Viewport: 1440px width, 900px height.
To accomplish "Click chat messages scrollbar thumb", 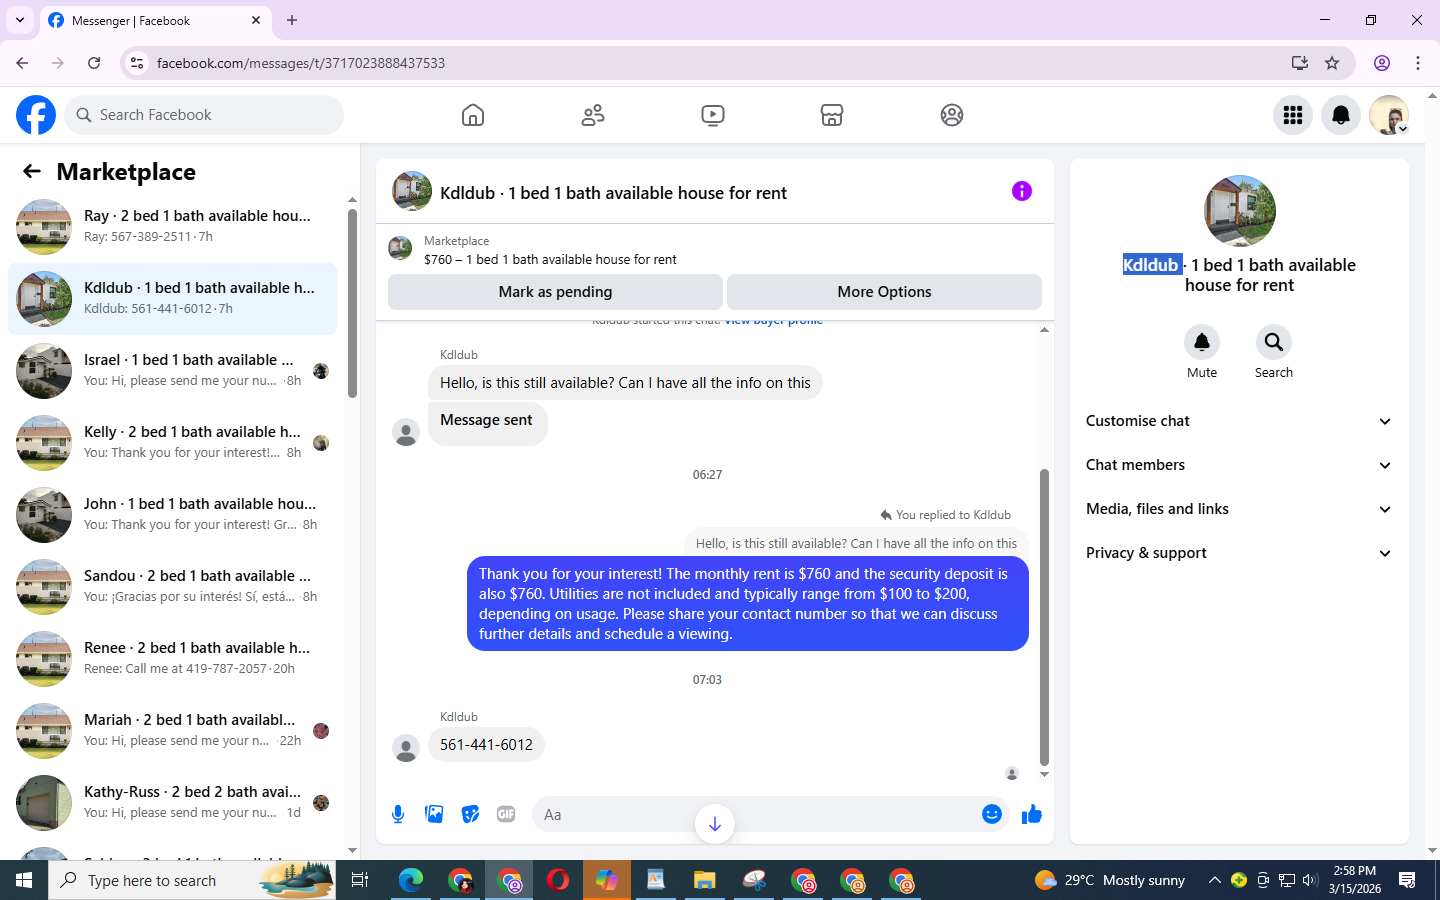I will tap(1044, 616).
